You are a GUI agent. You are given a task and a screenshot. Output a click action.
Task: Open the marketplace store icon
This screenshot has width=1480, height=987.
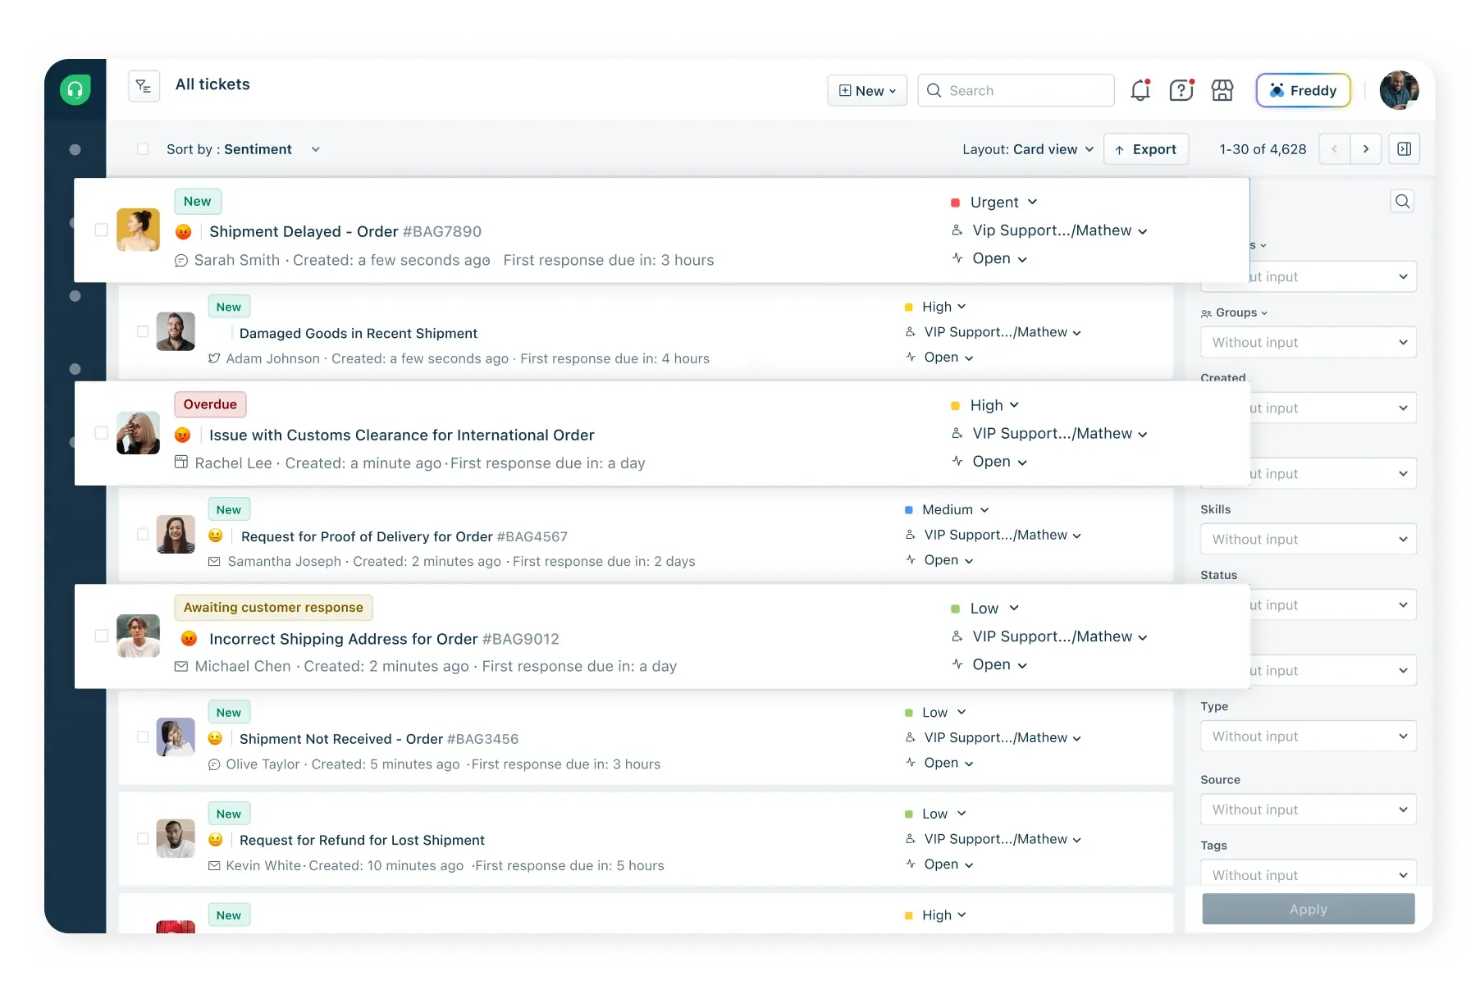tap(1222, 90)
